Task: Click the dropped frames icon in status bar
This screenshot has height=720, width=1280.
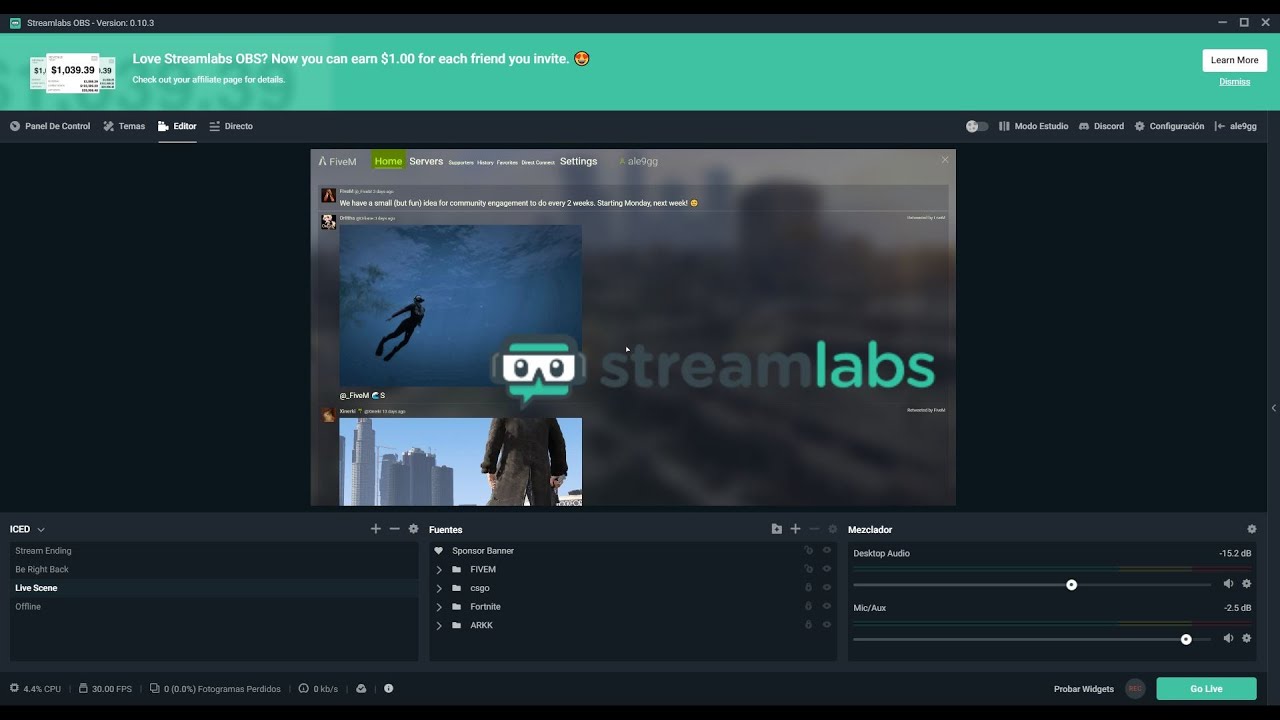Action: coord(155,689)
